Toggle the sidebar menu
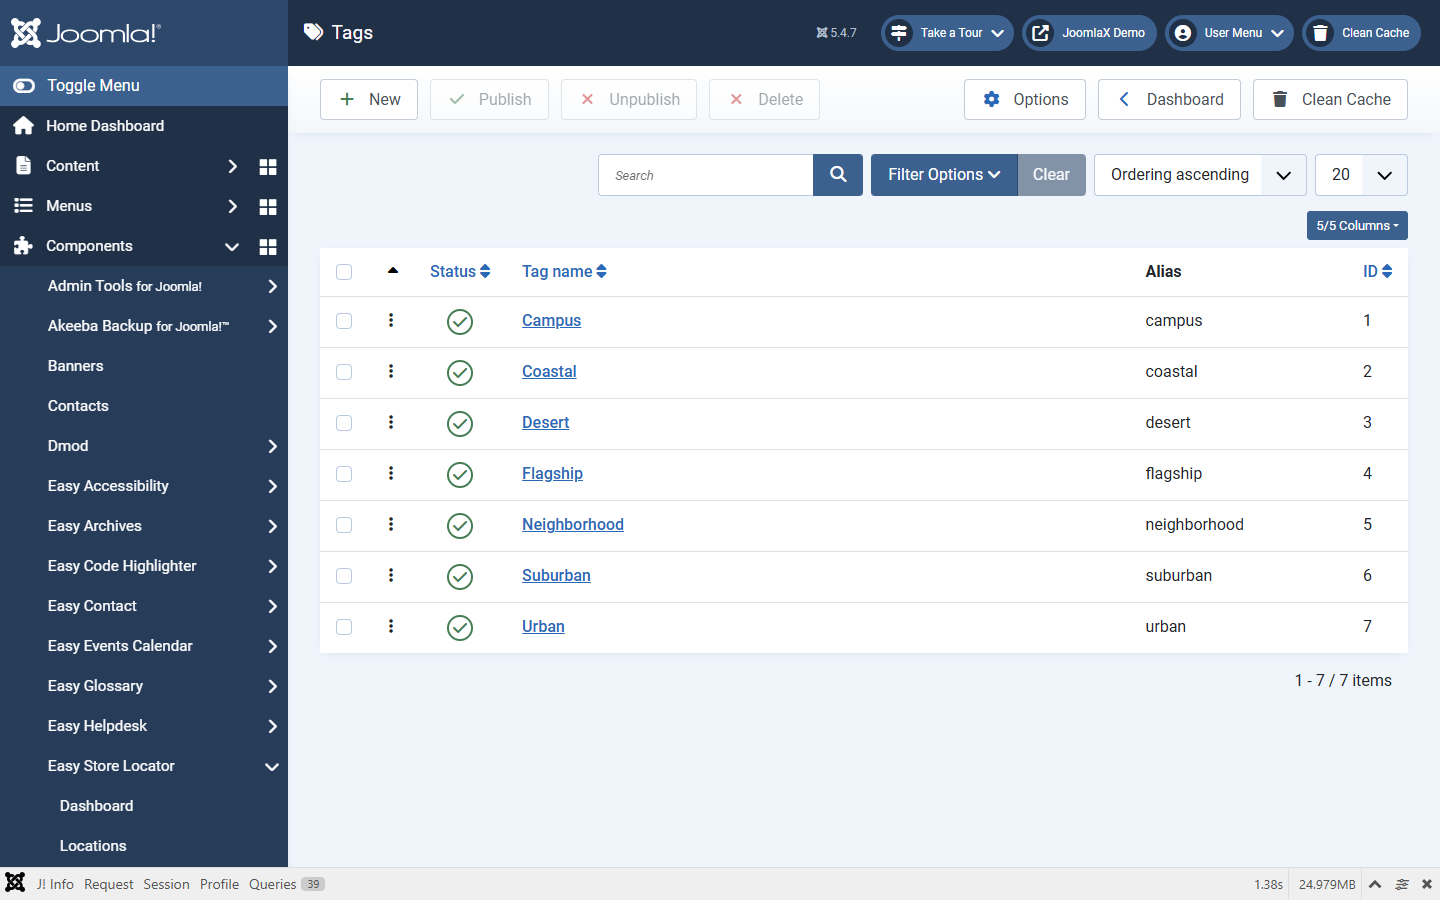1440x900 pixels. [144, 86]
